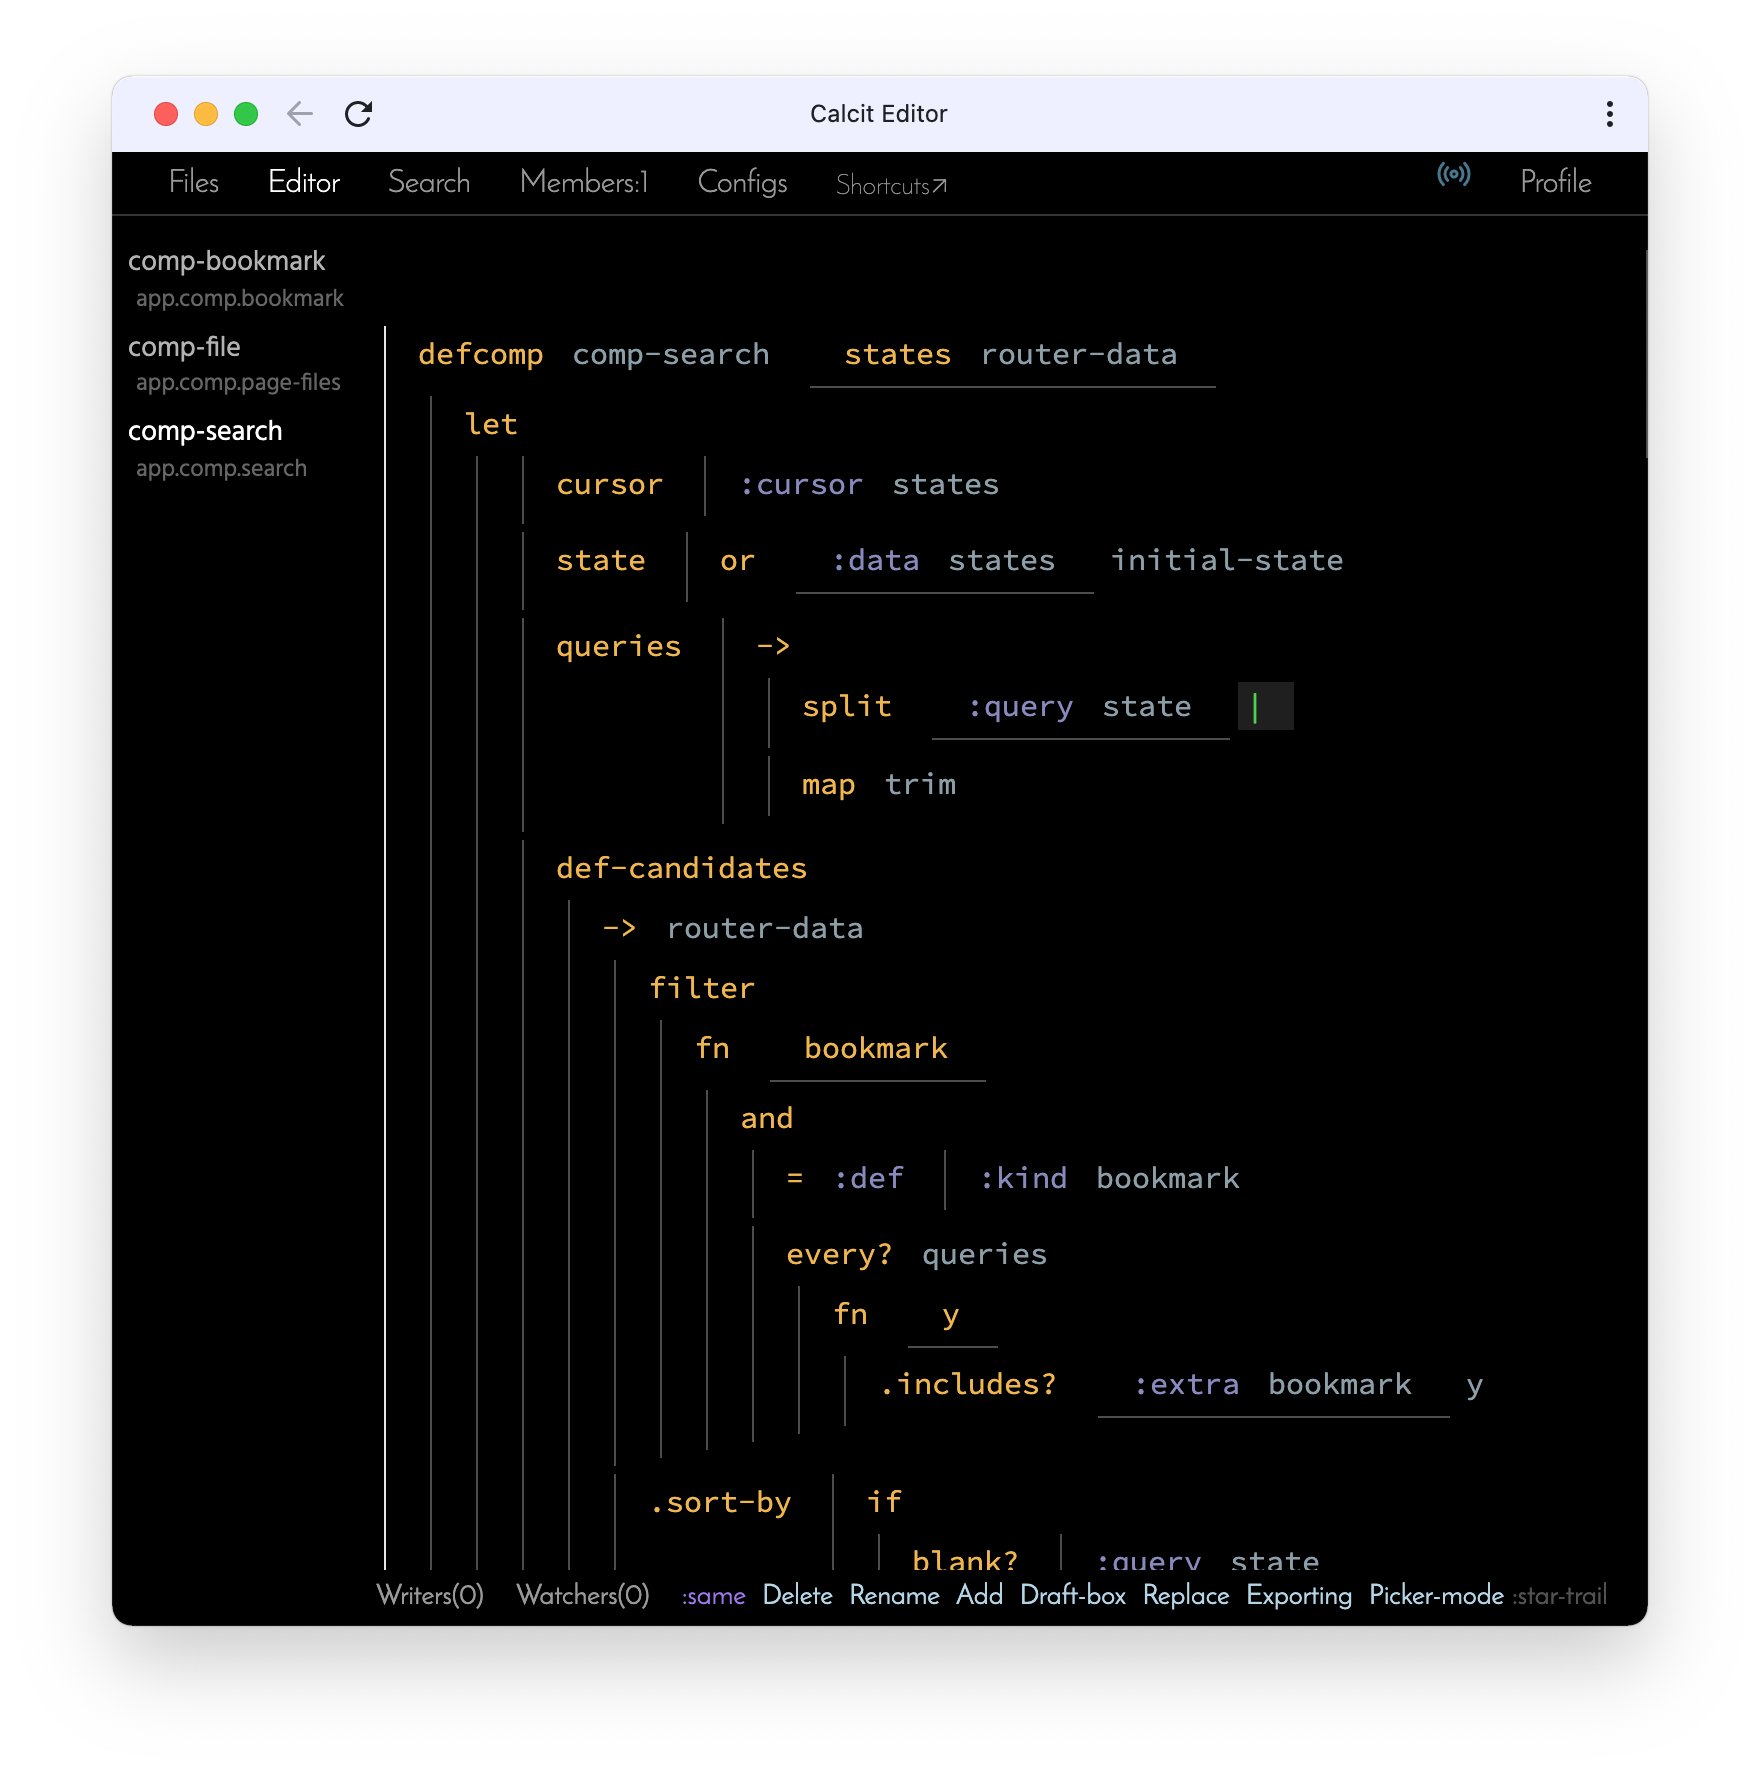1760x1774 pixels.
Task: Open the Configs tab
Action: pos(742,182)
